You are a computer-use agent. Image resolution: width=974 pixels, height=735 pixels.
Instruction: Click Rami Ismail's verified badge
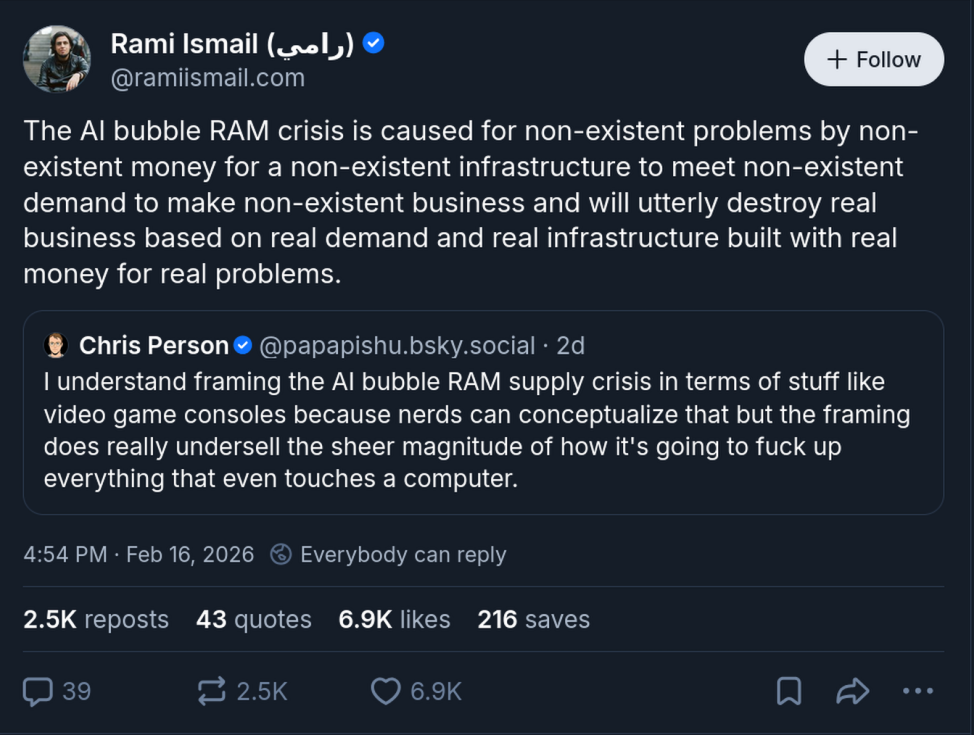[374, 43]
